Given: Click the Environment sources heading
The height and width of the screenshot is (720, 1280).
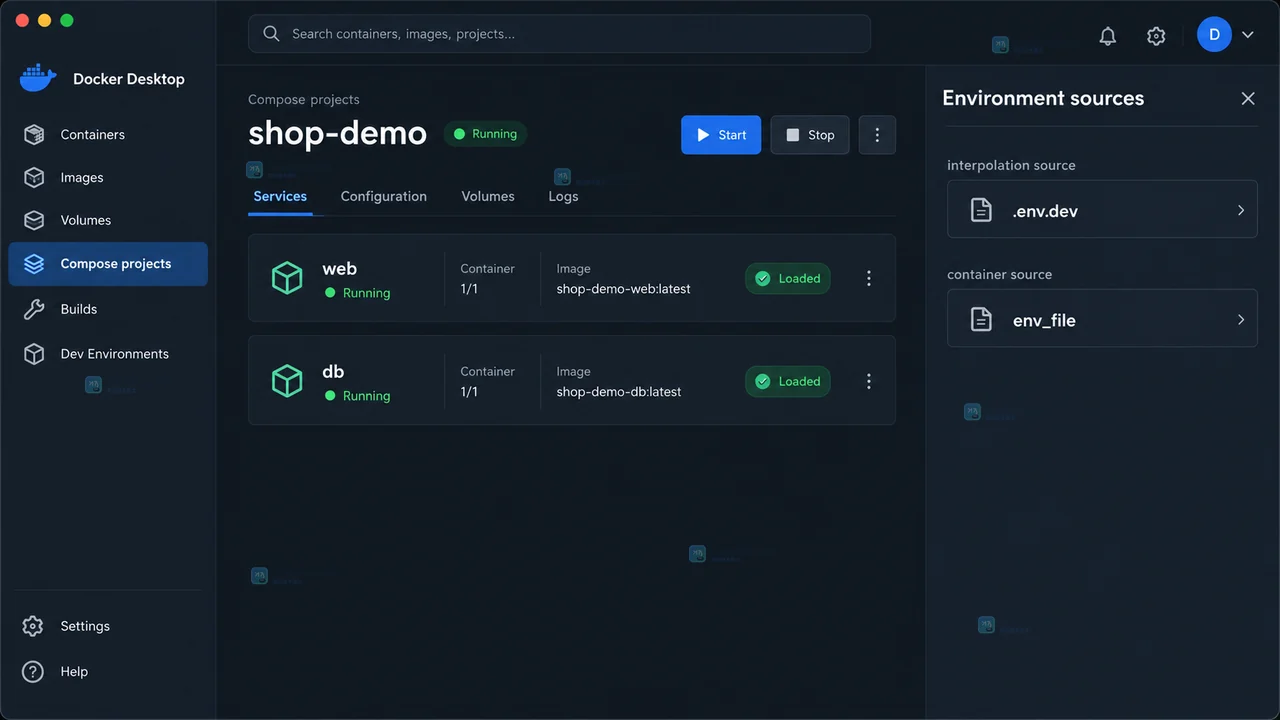Looking at the screenshot, I should [x=1043, y=98].
